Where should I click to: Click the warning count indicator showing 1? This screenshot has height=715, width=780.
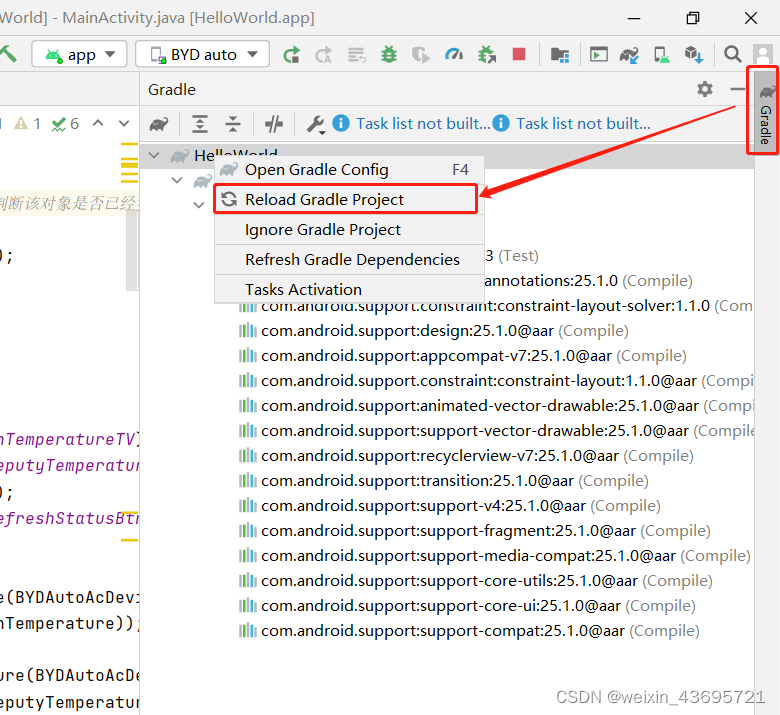click(27, 123)
